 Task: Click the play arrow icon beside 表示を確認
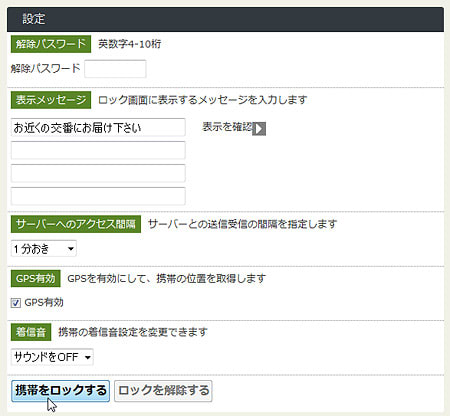point(259,129)
